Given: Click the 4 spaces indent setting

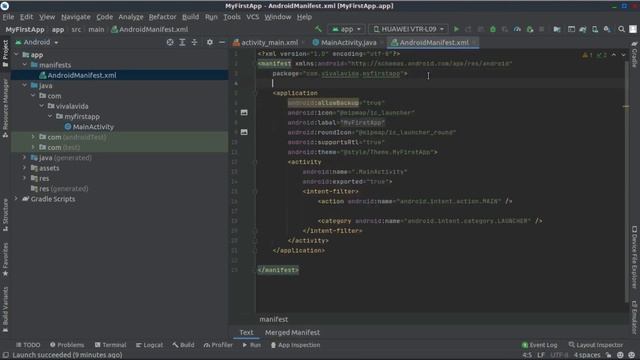Looking at the screenshot, I should 587,355.
